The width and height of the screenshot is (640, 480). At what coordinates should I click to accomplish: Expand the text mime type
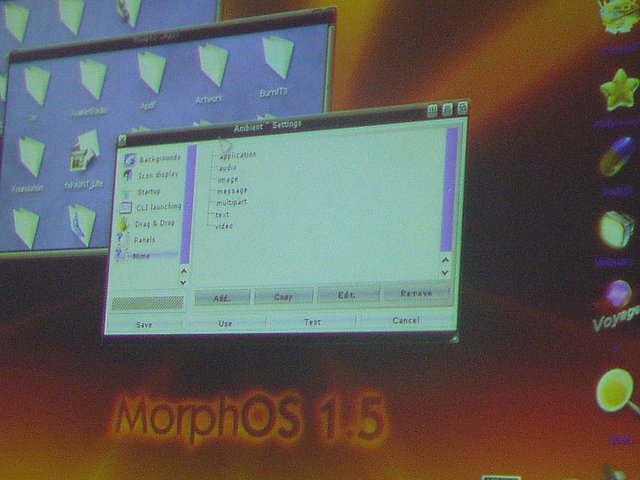[222, 214]
